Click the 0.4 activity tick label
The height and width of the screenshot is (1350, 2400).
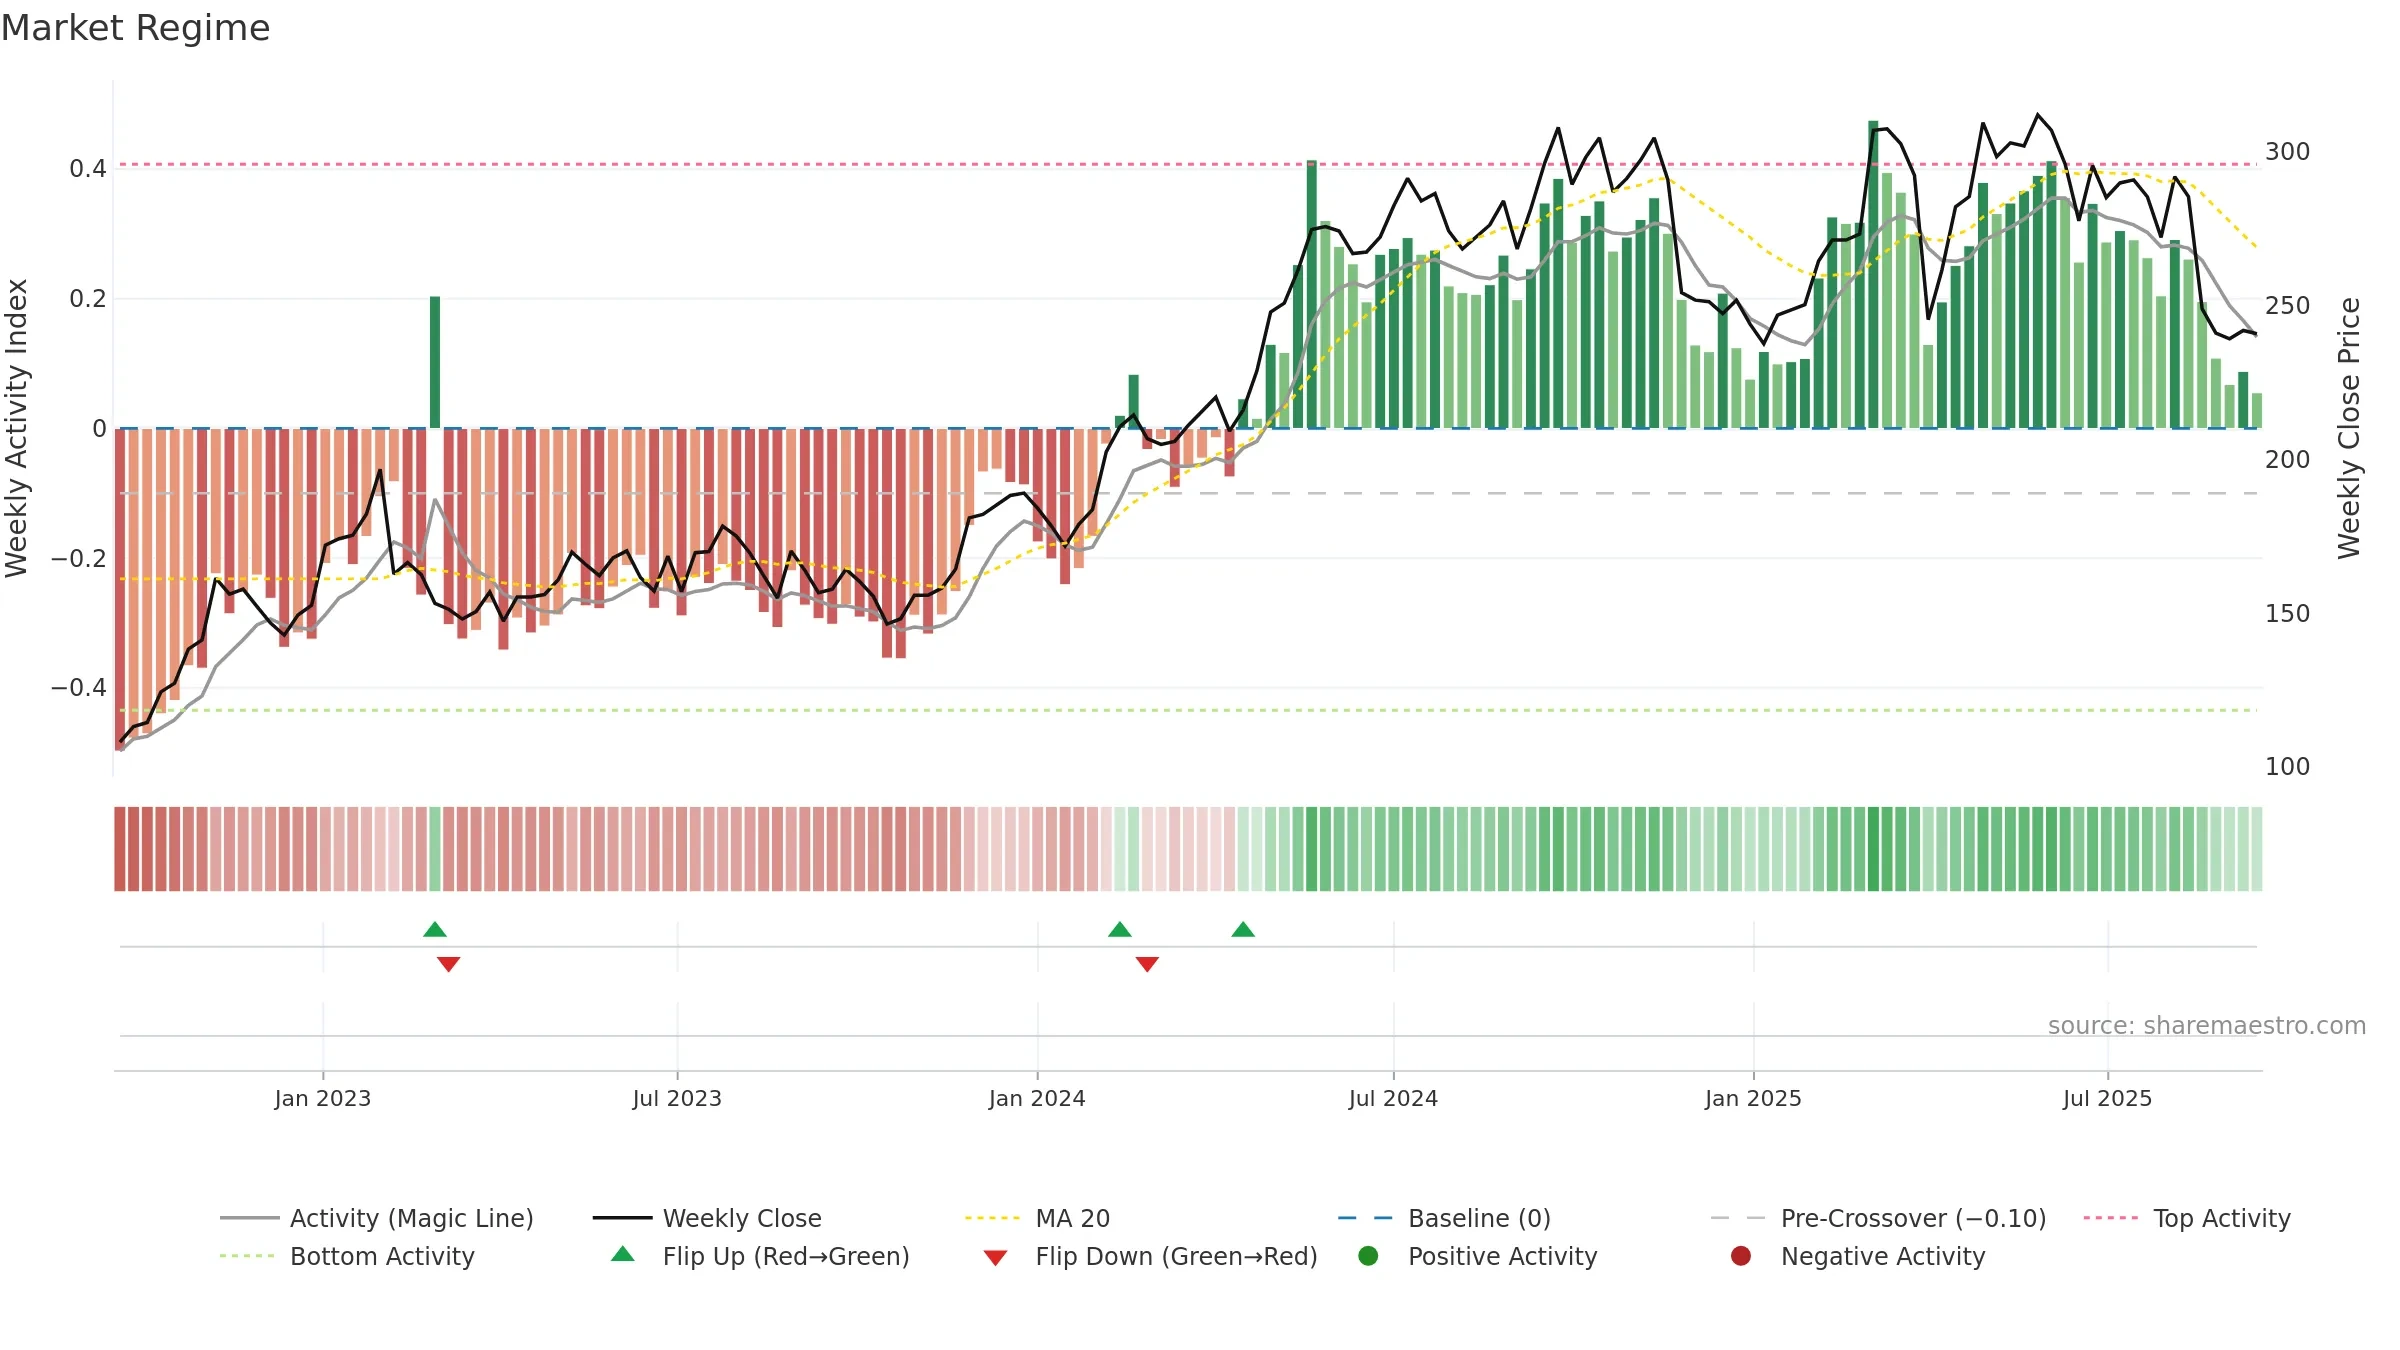tap(88, 169)
